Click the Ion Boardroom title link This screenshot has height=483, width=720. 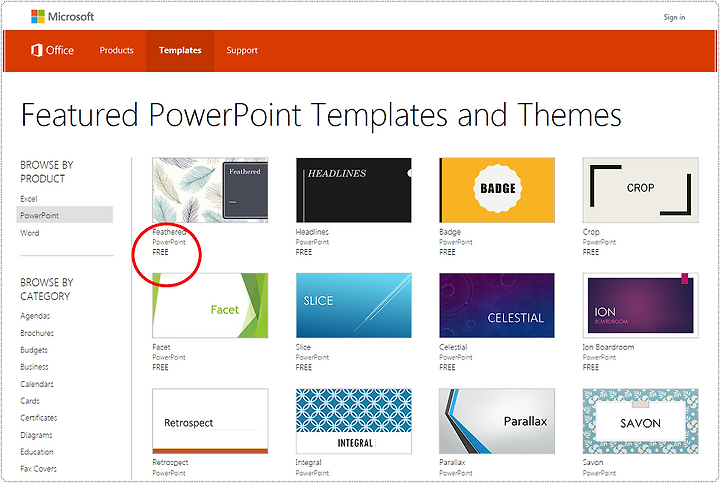pyautogui.click(x=608, y=347)
